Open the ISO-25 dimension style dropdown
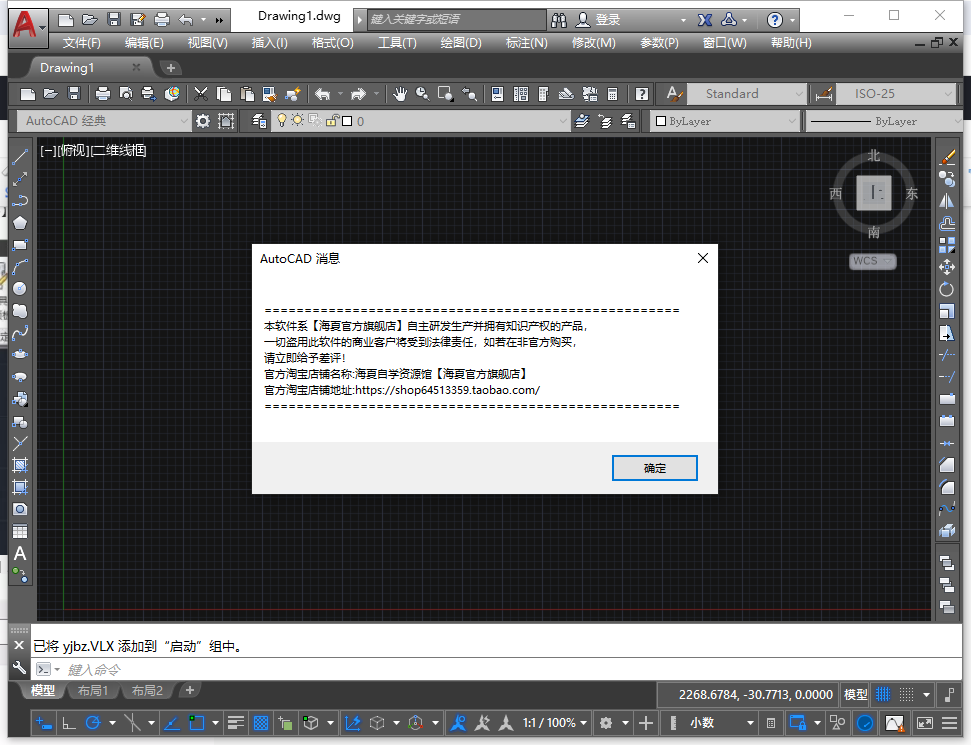The height and width of the screenshot is (745, 971). [895, 94]
